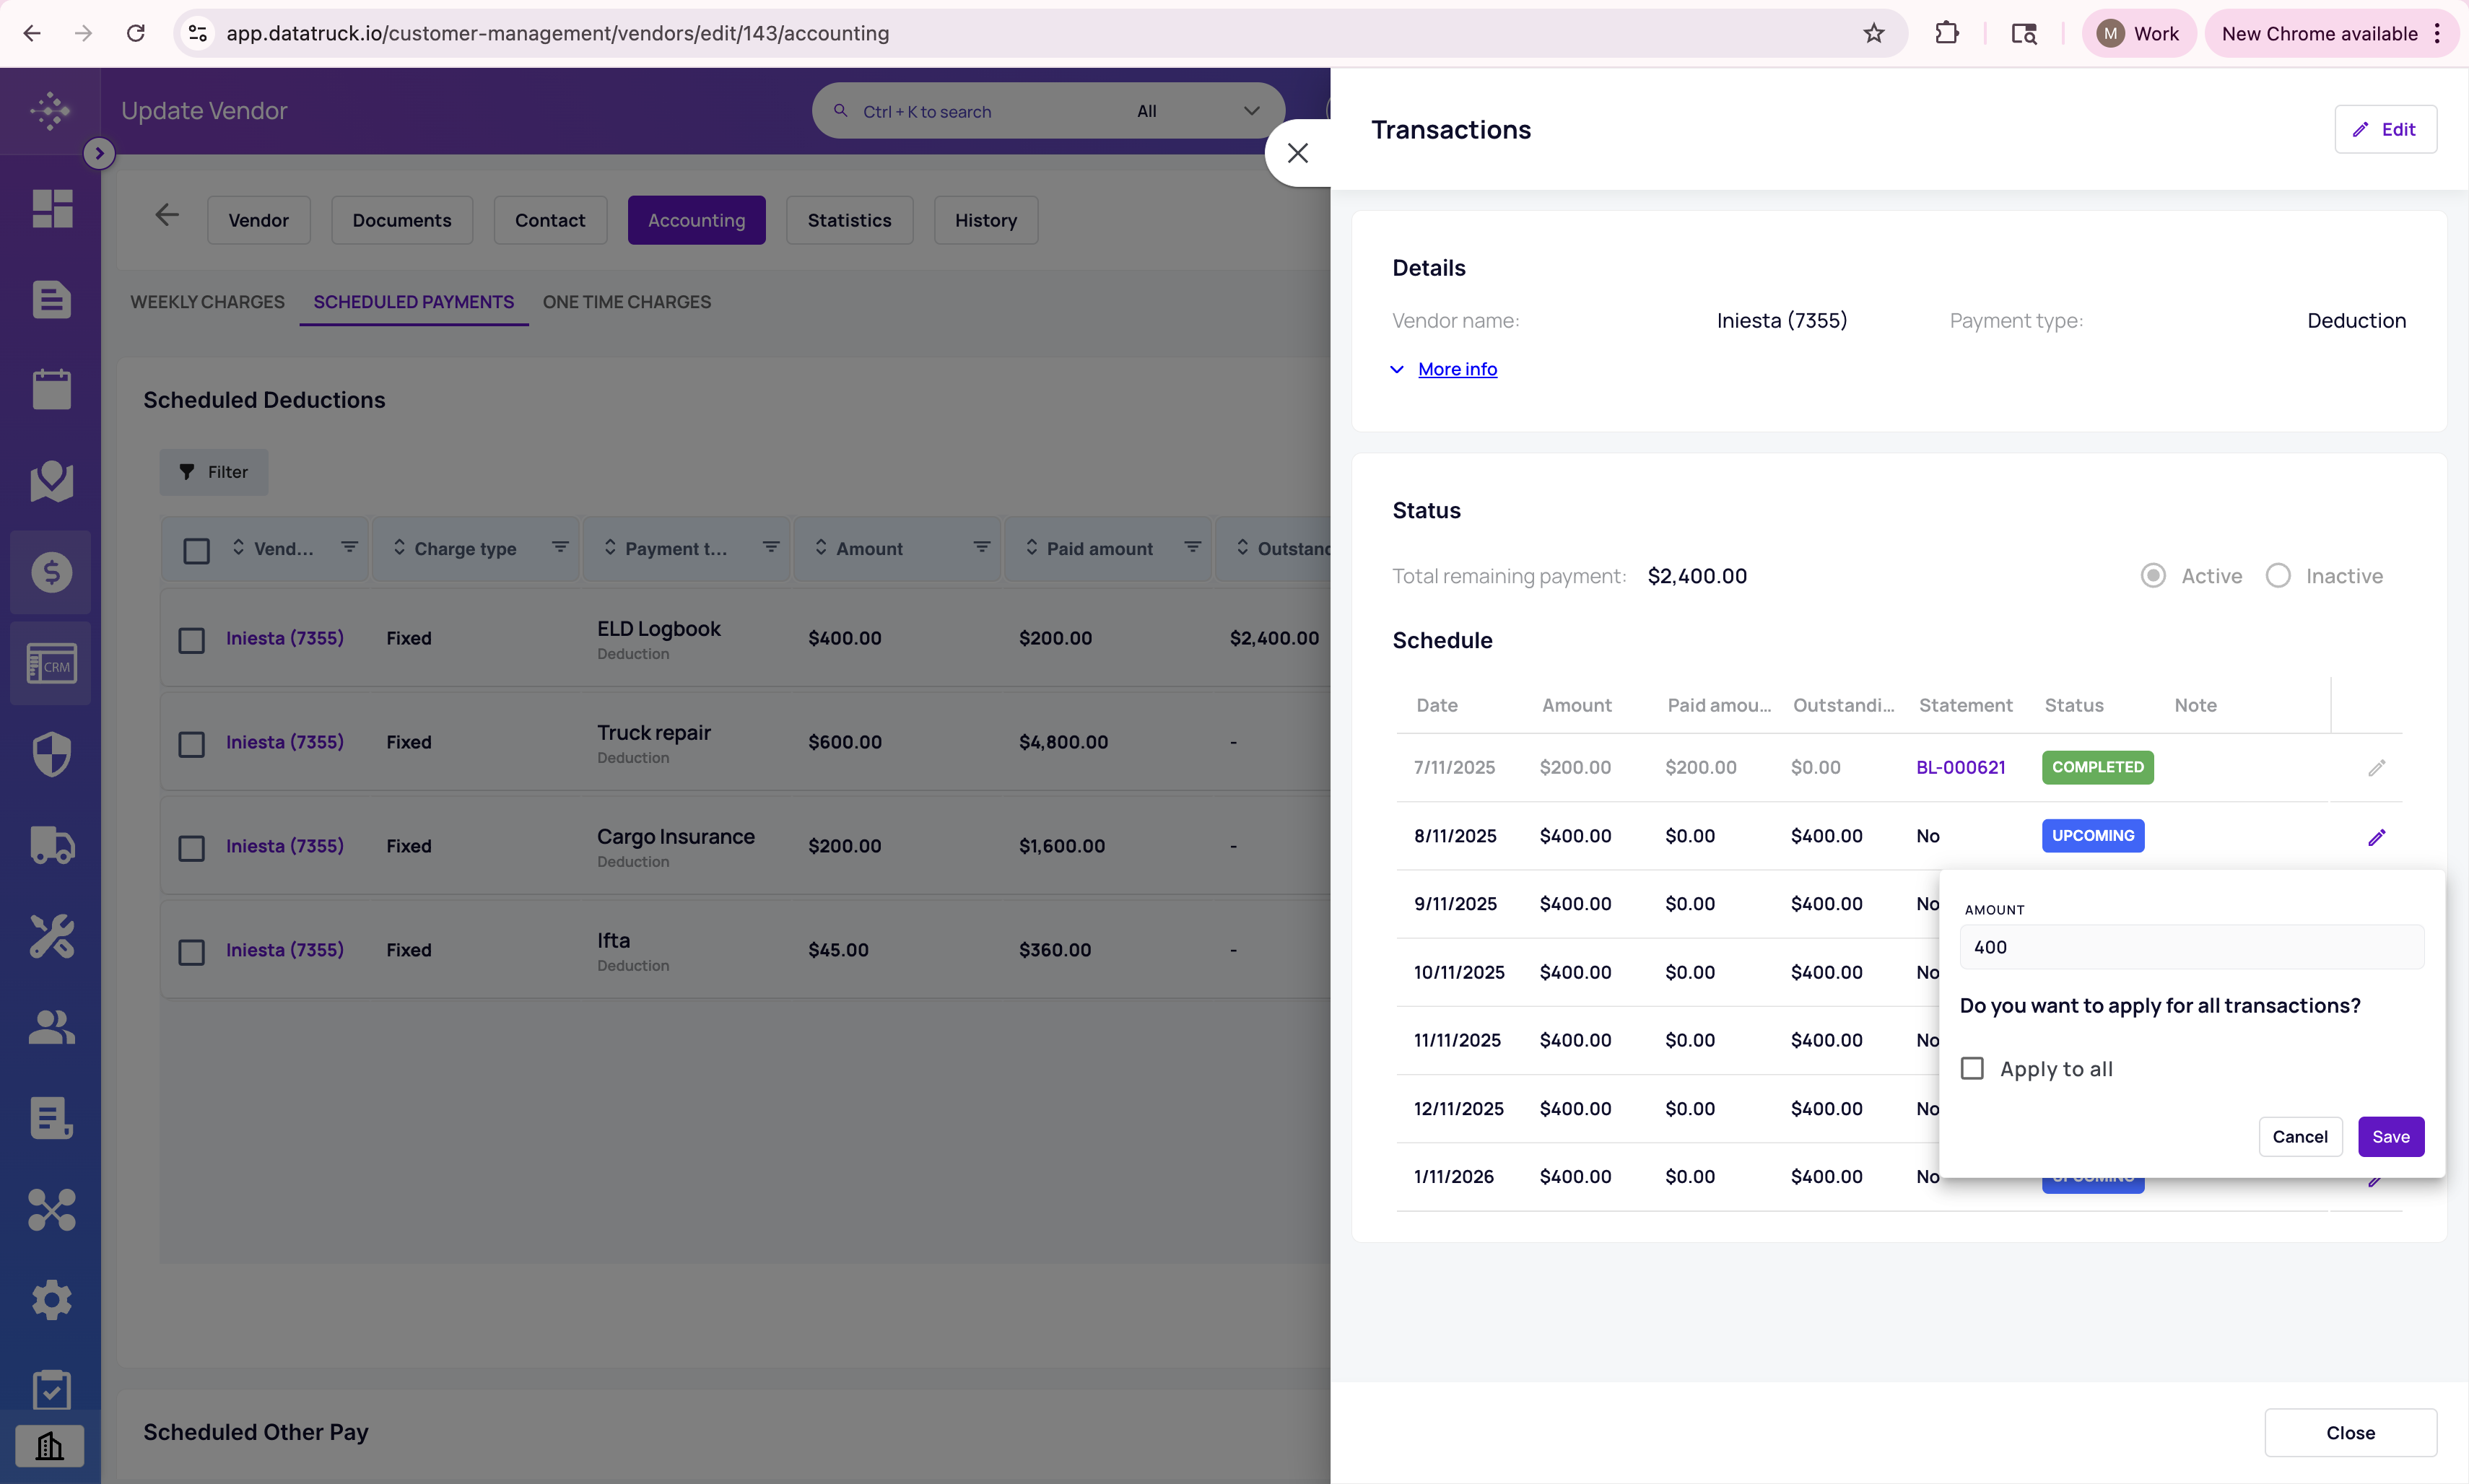Open the documents sidebar icon
Image resolution: width=2469 pixels, height=1484 pixels.
51,299
